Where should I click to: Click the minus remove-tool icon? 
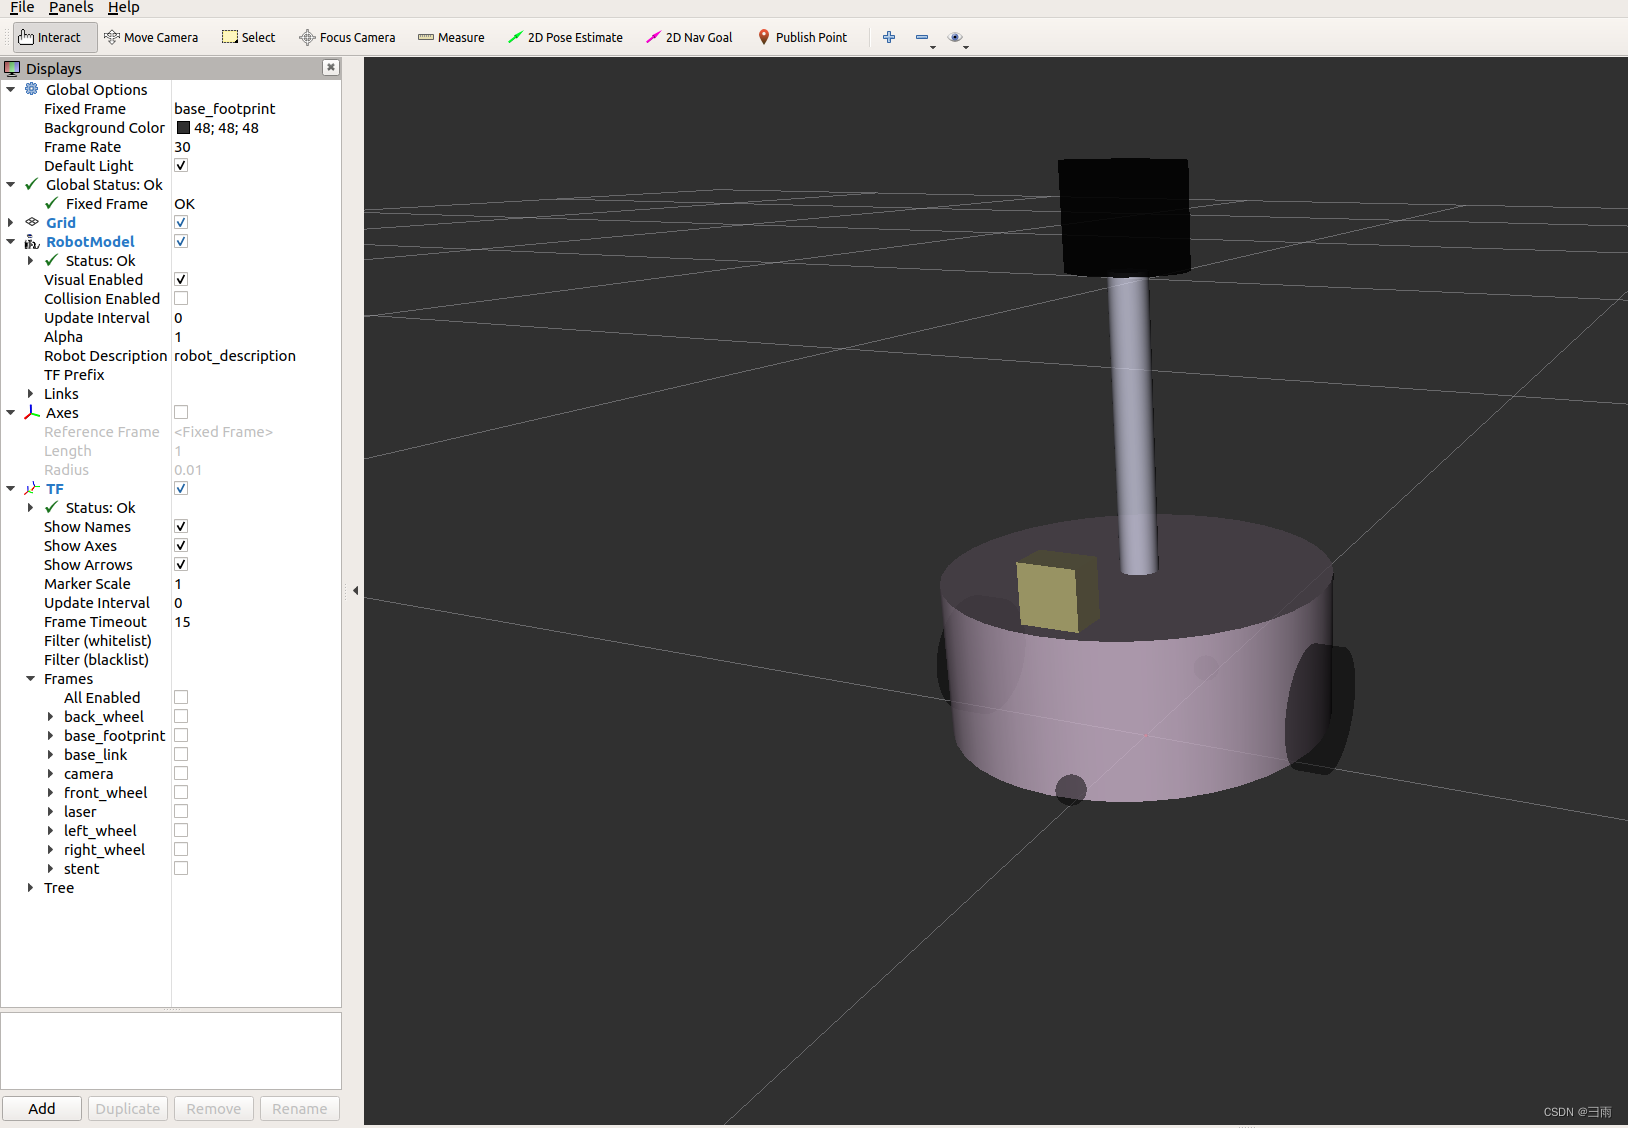pyautogui.click(x=922, y=38)
